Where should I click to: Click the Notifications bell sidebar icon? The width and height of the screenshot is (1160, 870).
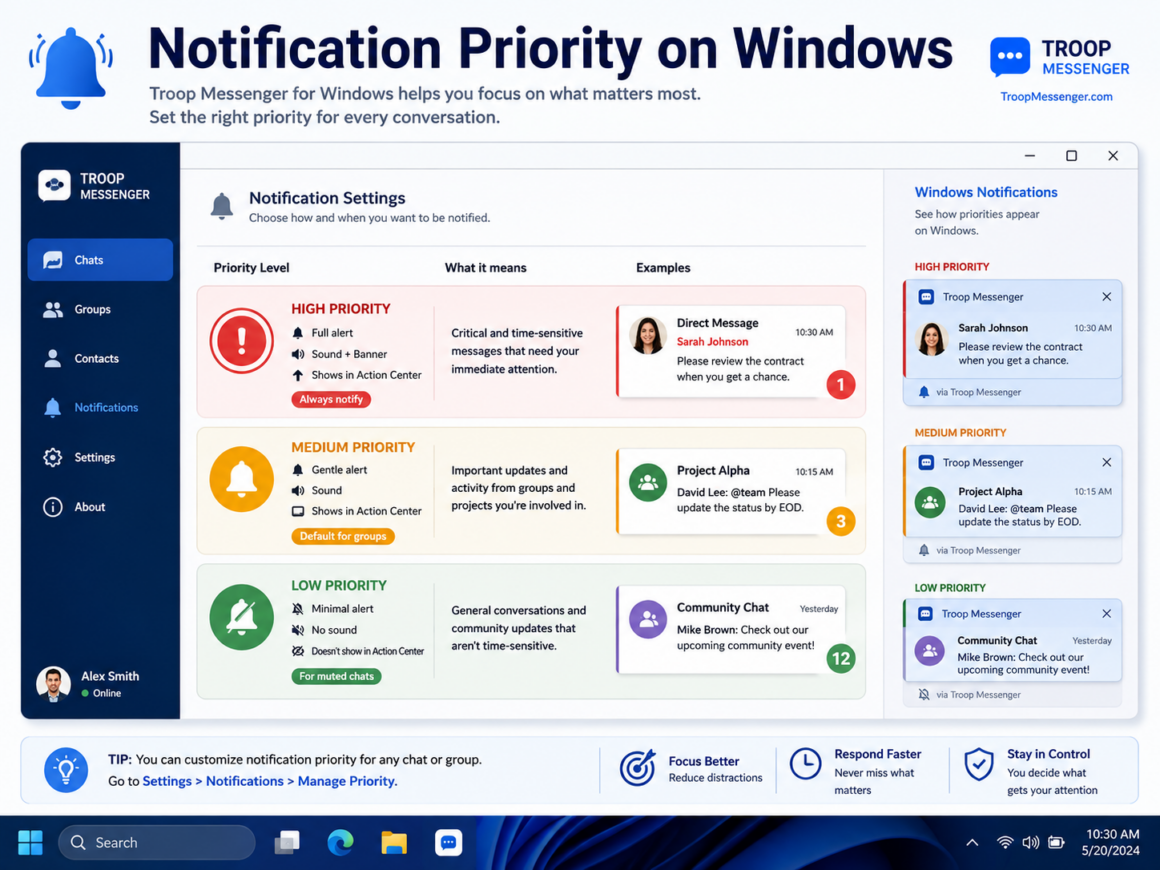pos(53,408)
